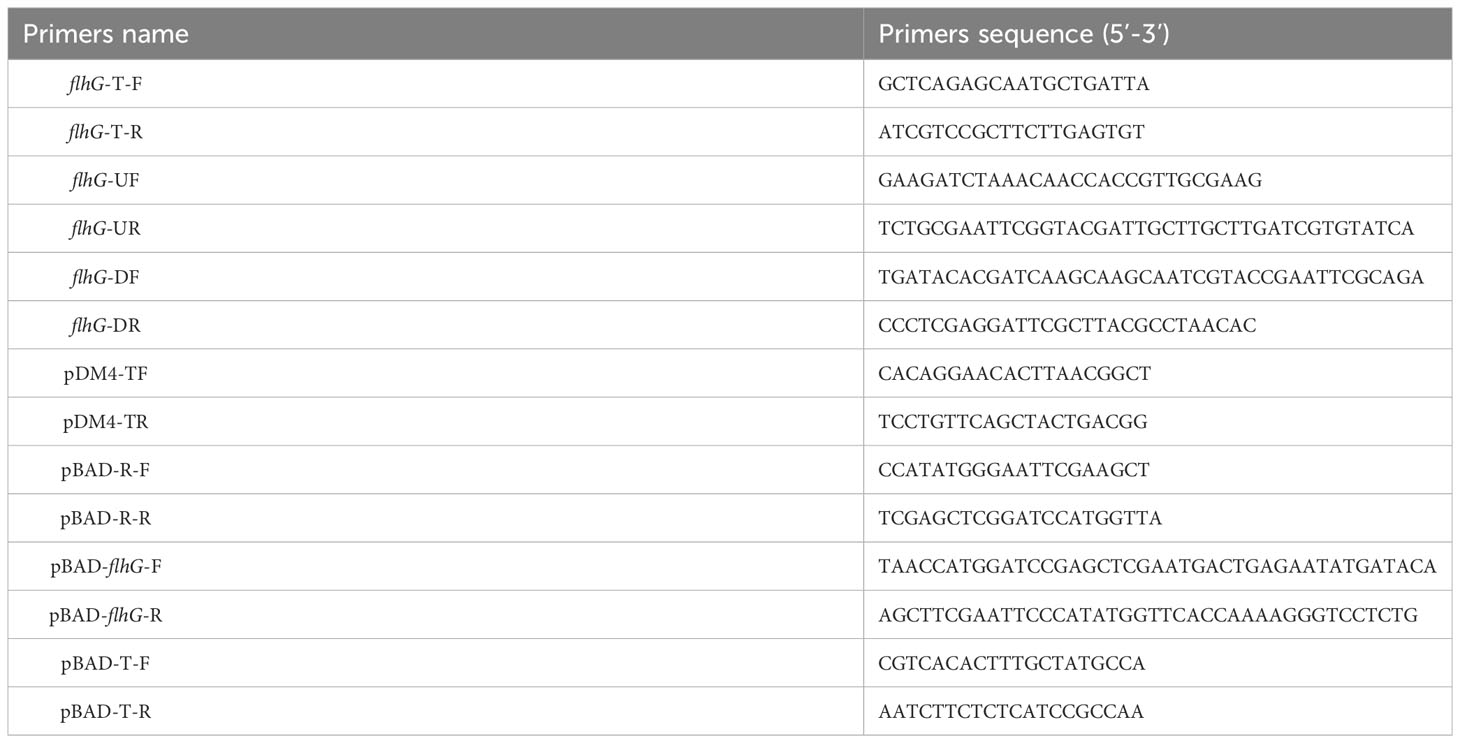1460x743 pixels.
Task: Select the pBAD-R-R primer name cell
Action: tap(436, 518)
